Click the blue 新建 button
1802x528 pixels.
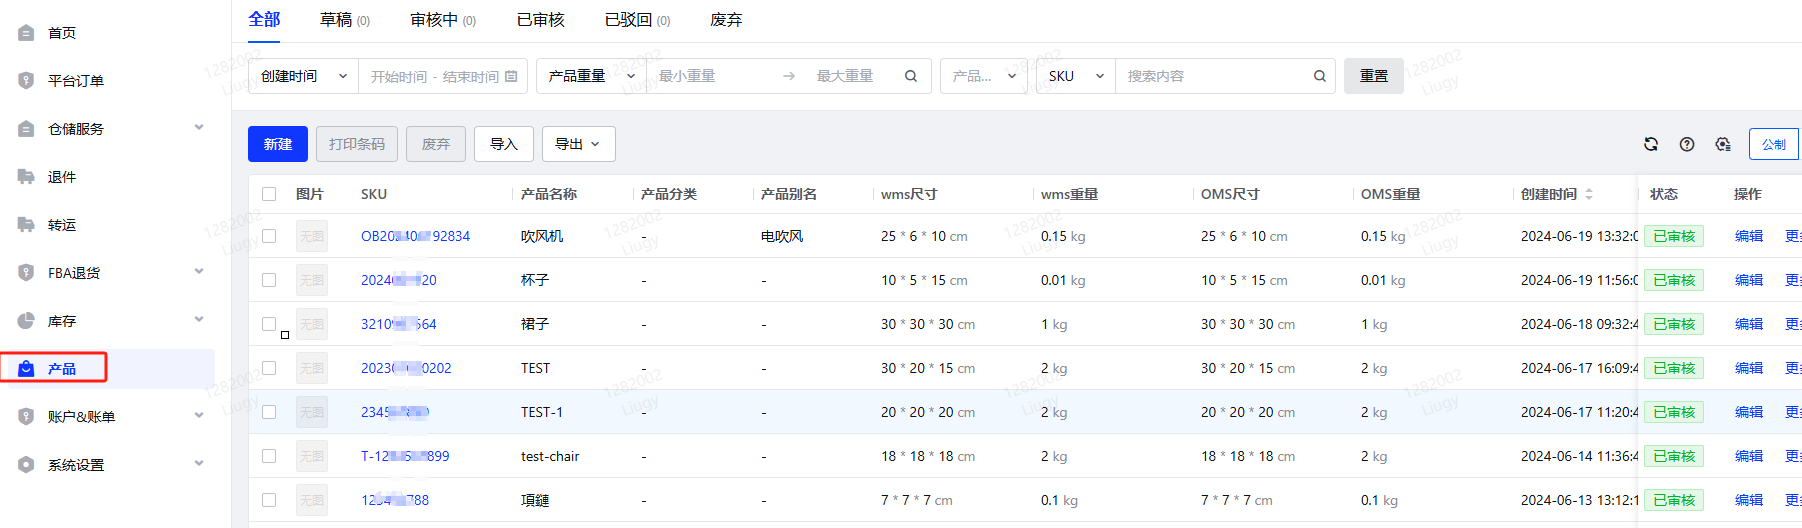278,144
